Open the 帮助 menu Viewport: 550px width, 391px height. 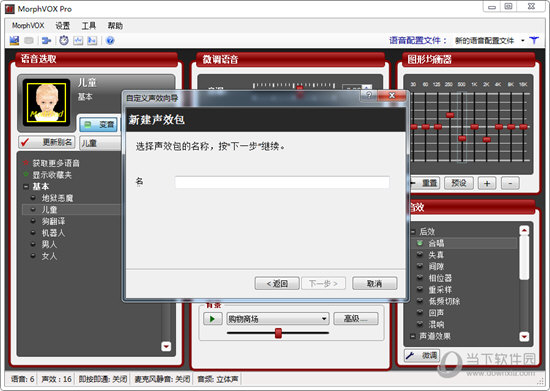pyautogui.click(x=115, y=26)
